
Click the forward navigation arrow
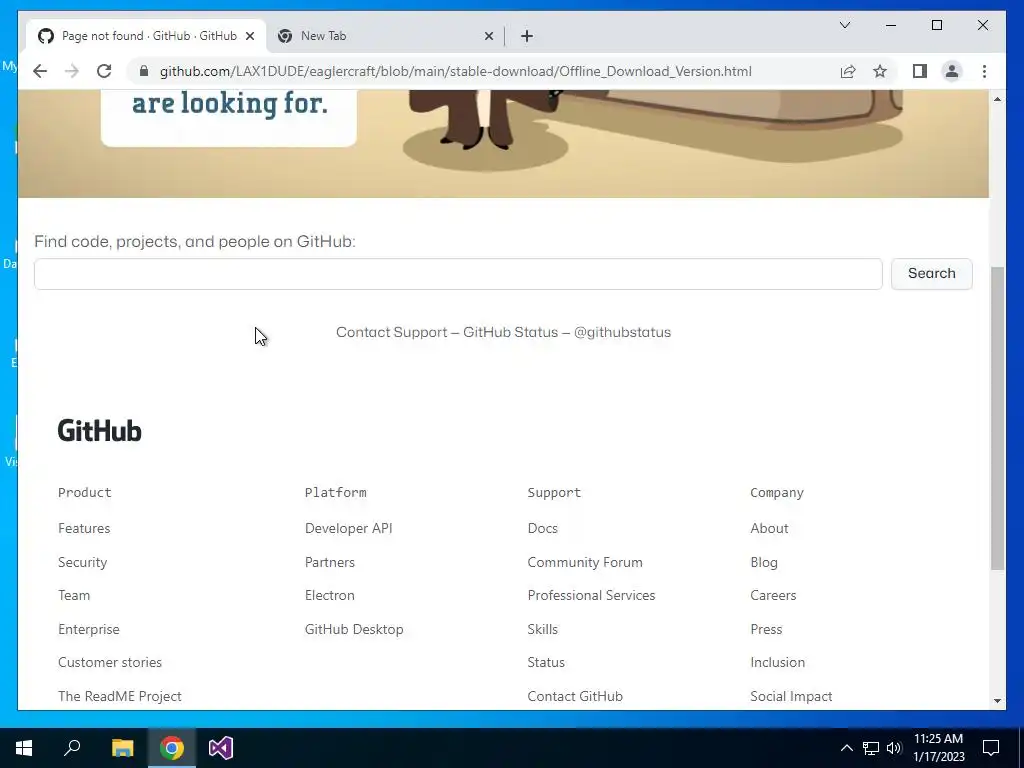click(72, 71)
